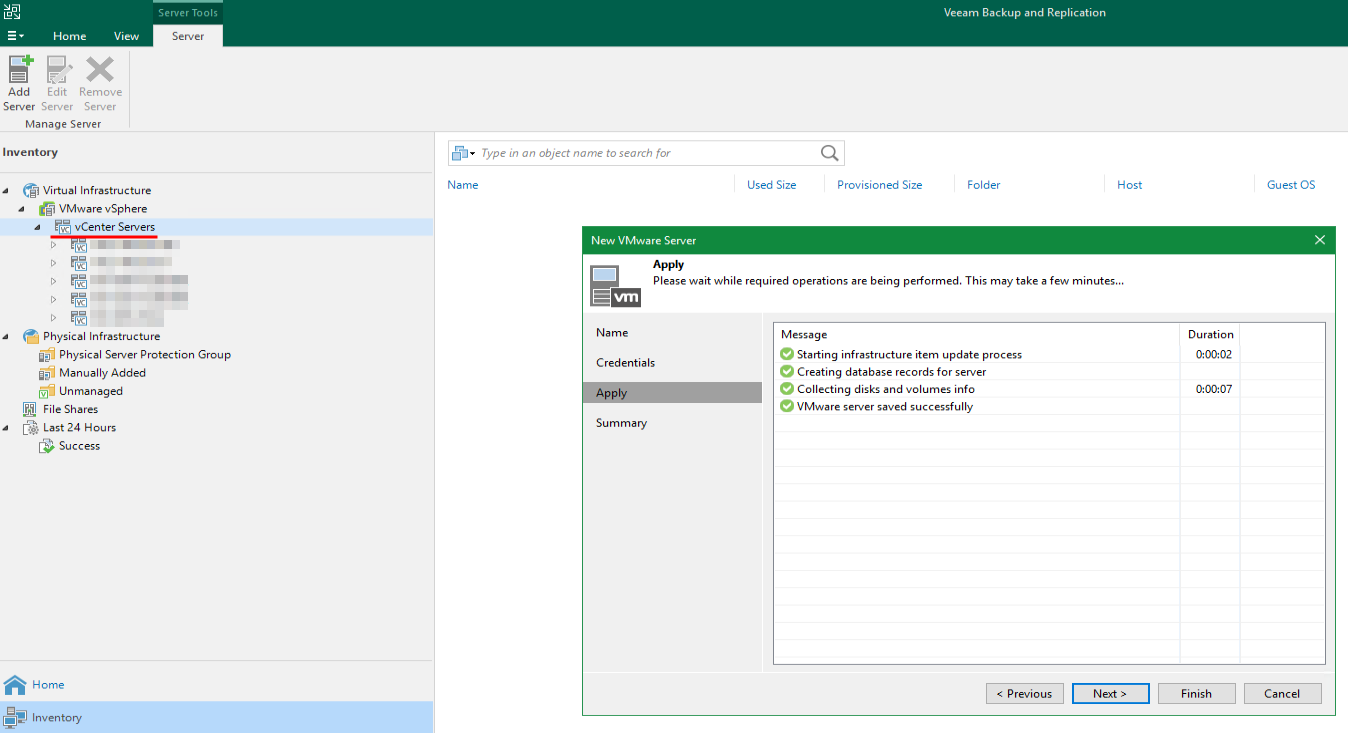This screenshot has height=733, width=1348.
Task: Switch to the Home ribbon tab
Action: coord(70,36)
